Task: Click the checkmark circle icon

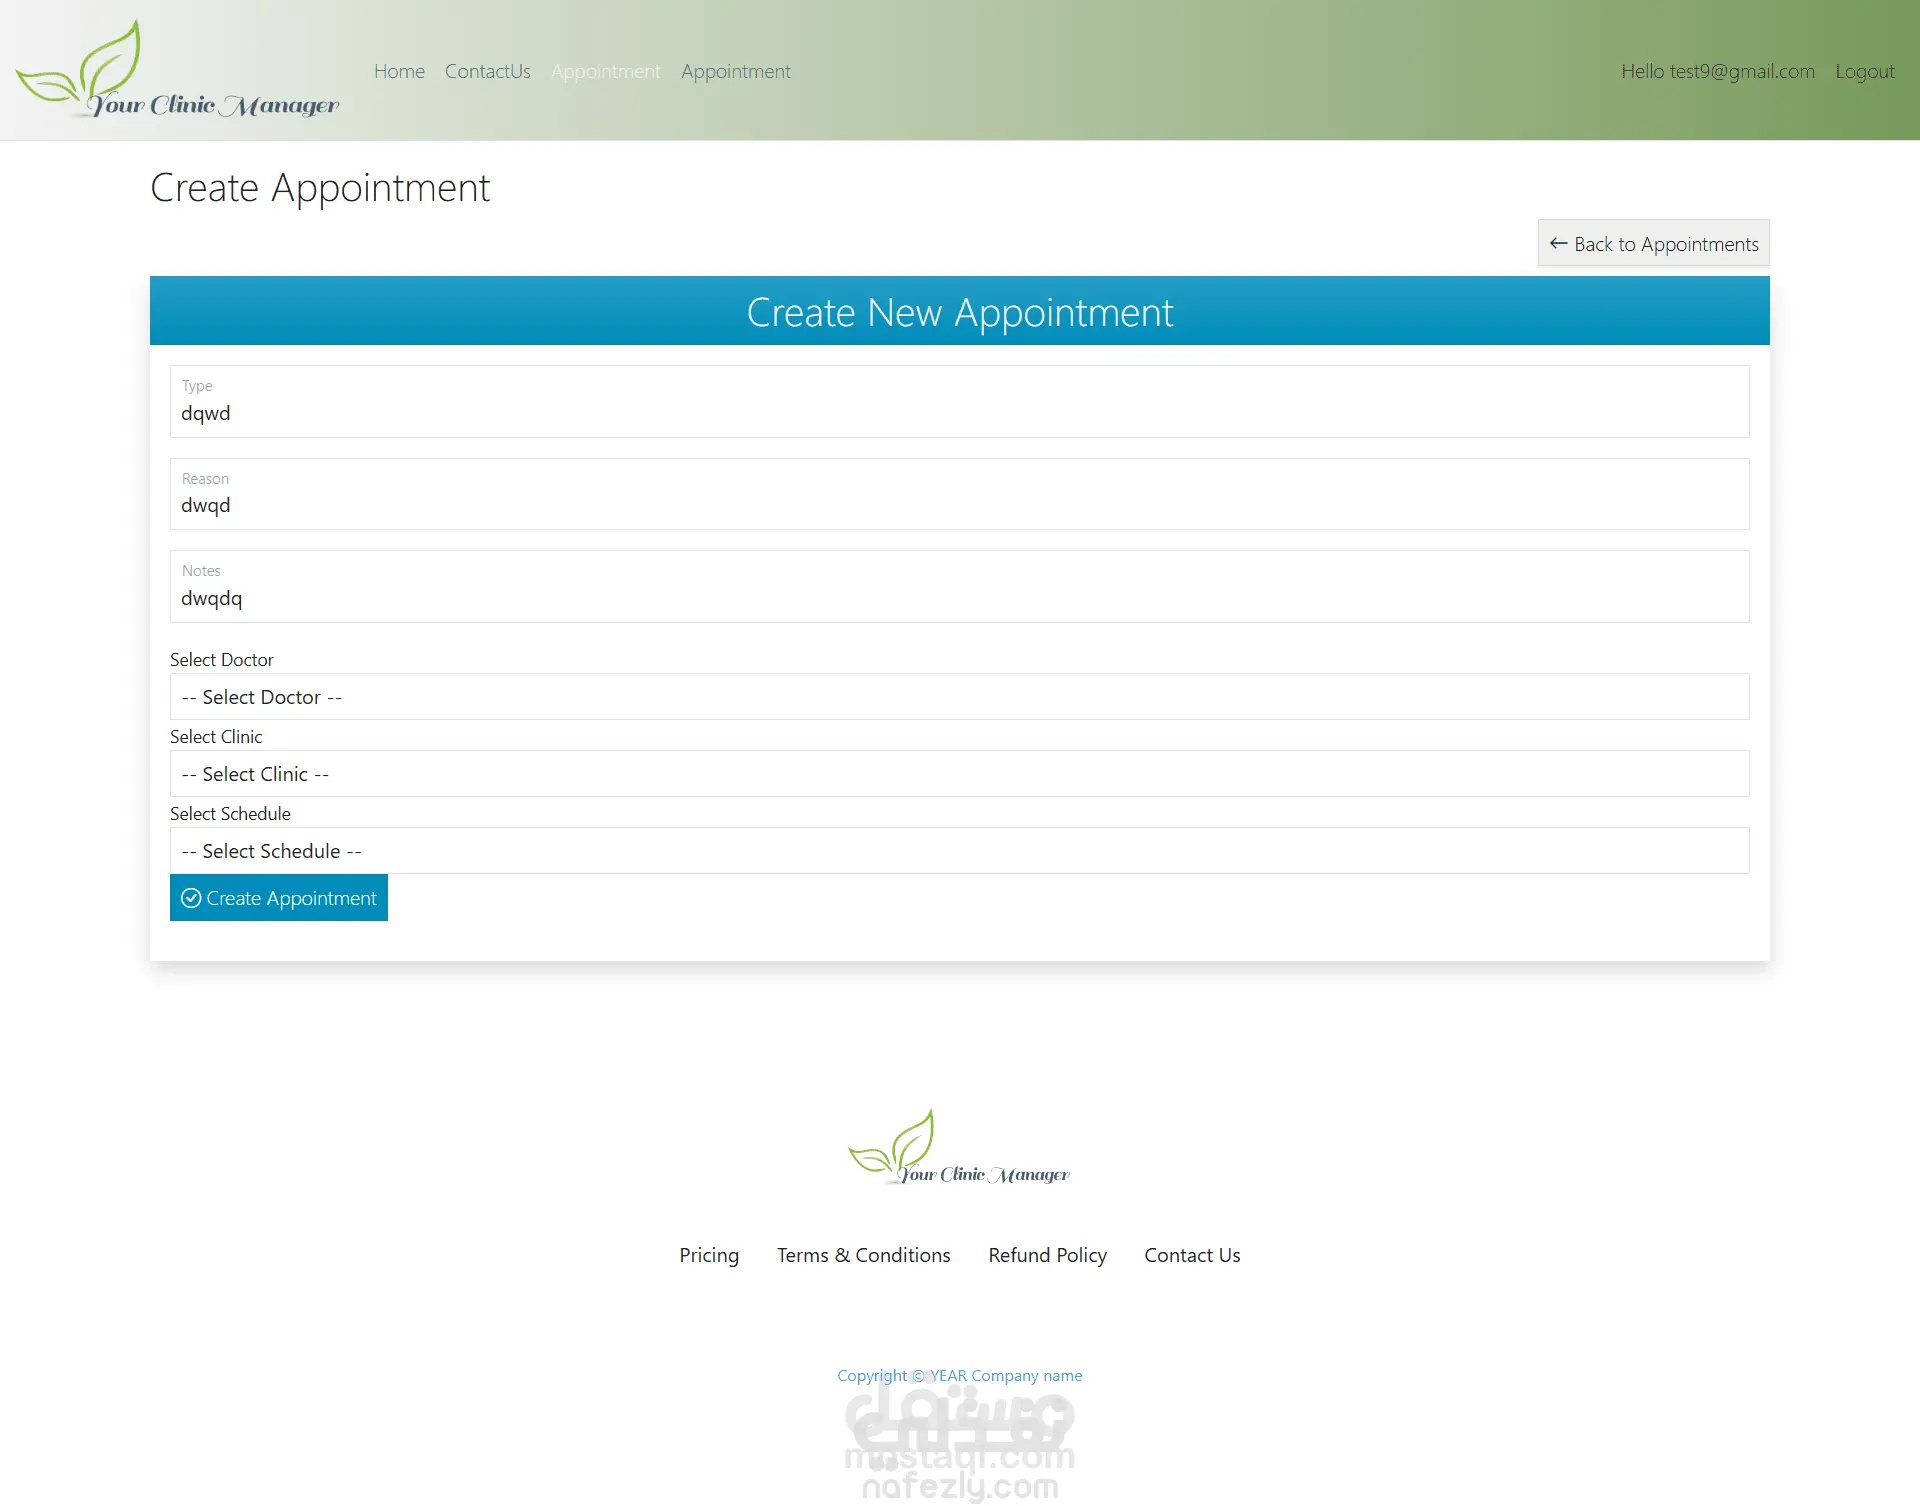Action: [x=191, y=898]
